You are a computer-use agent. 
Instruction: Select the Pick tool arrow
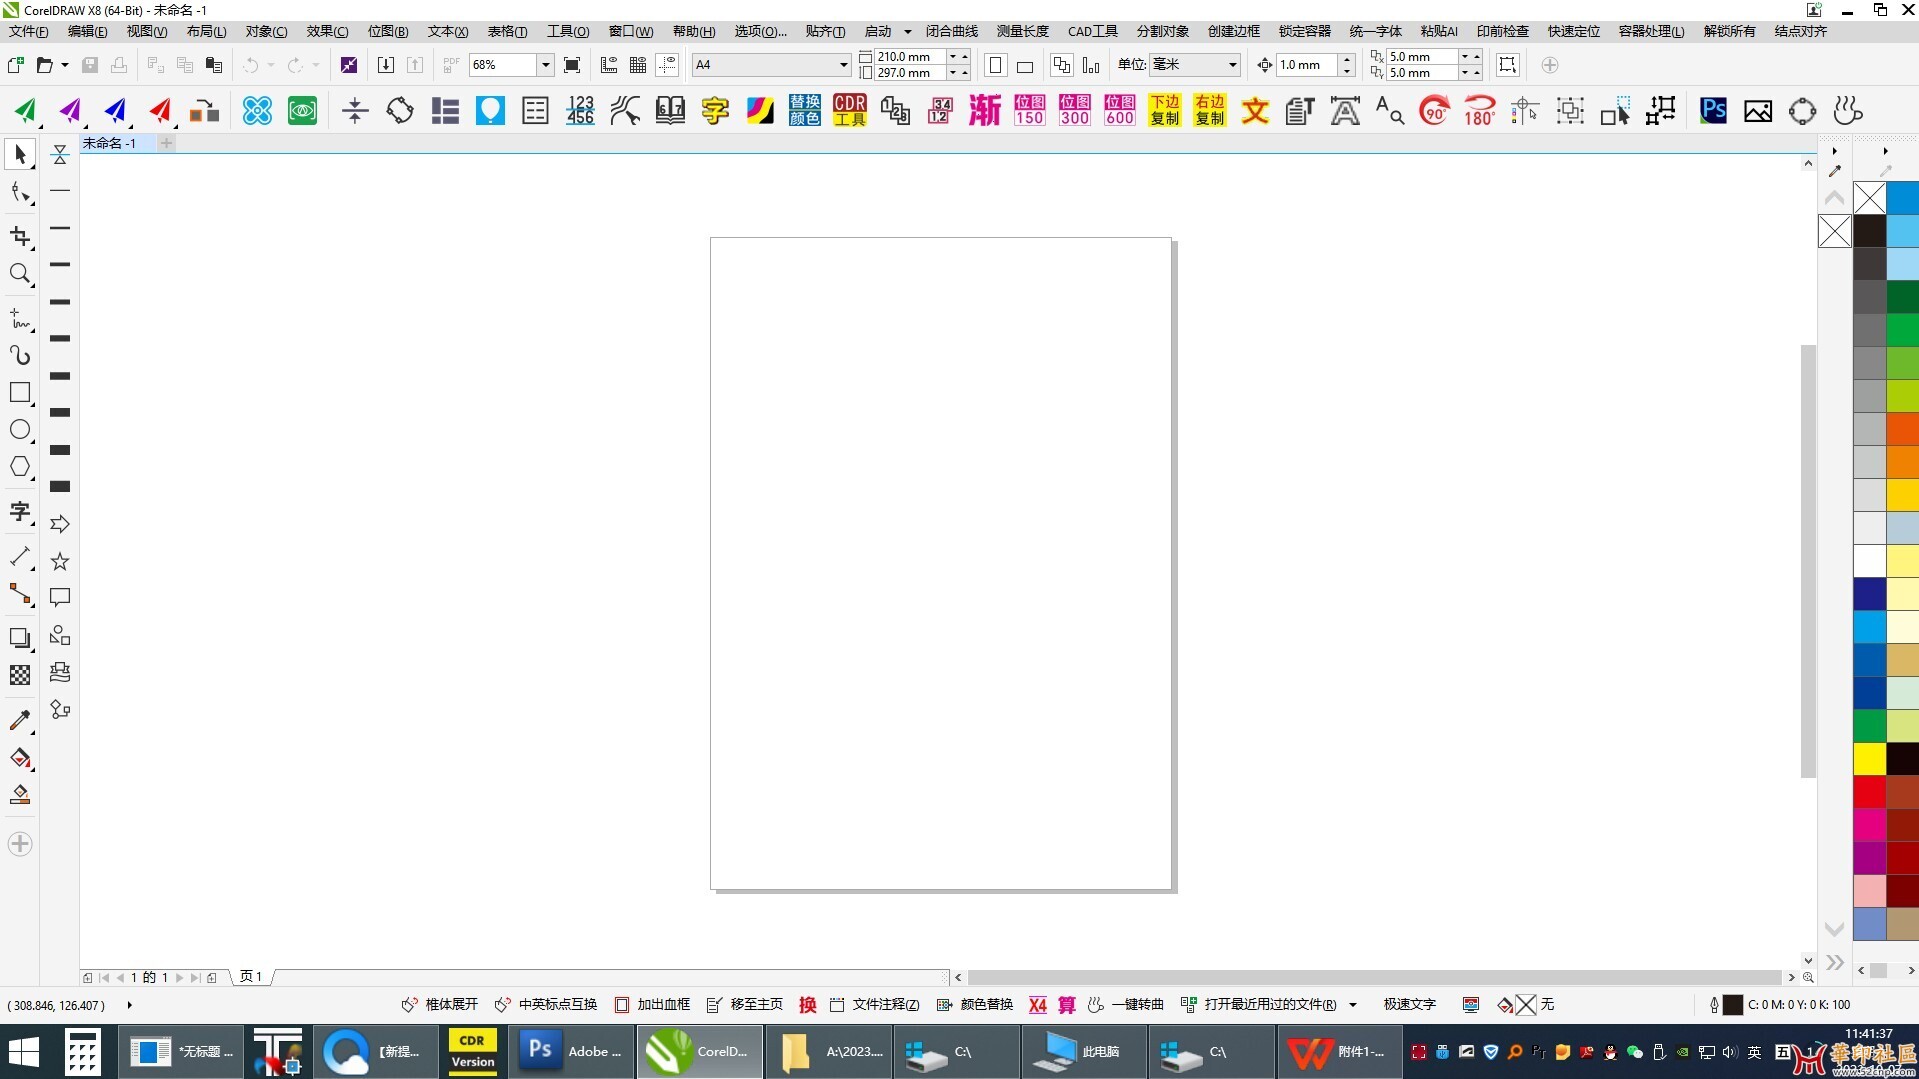(20, 155)
